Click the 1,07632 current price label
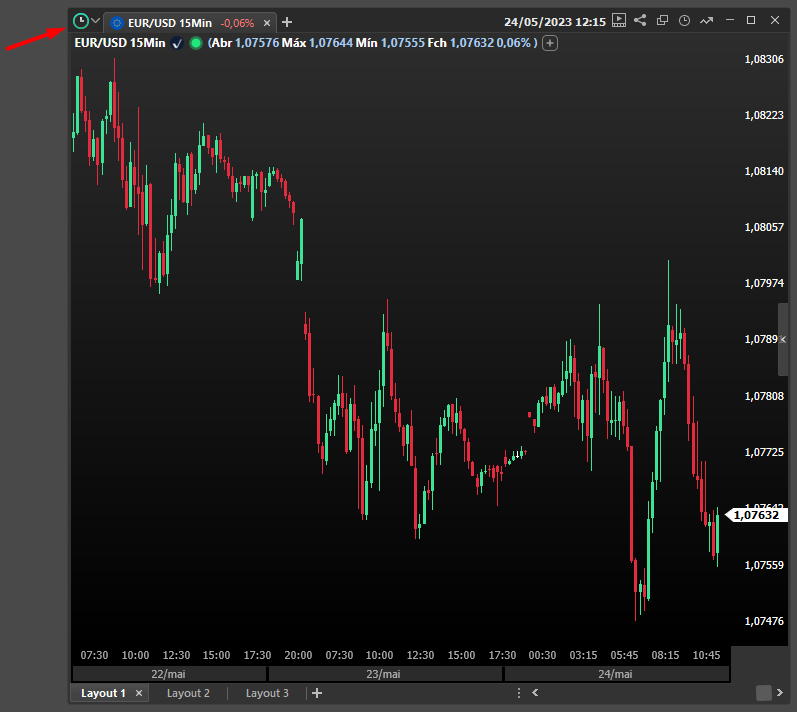The width and height of the screenshot is (797, 712). tap(755, 515)
